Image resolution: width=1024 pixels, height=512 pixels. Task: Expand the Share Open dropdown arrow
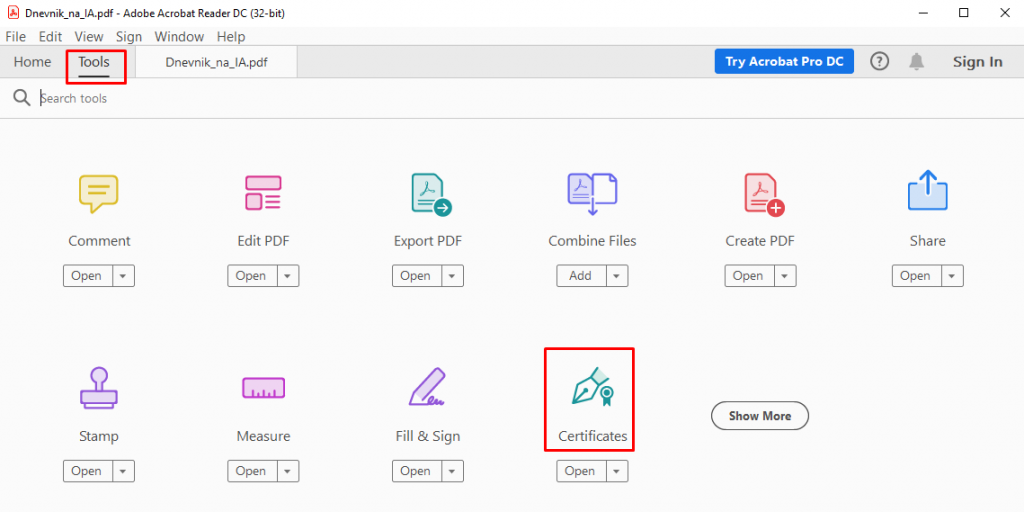(952, 276)
